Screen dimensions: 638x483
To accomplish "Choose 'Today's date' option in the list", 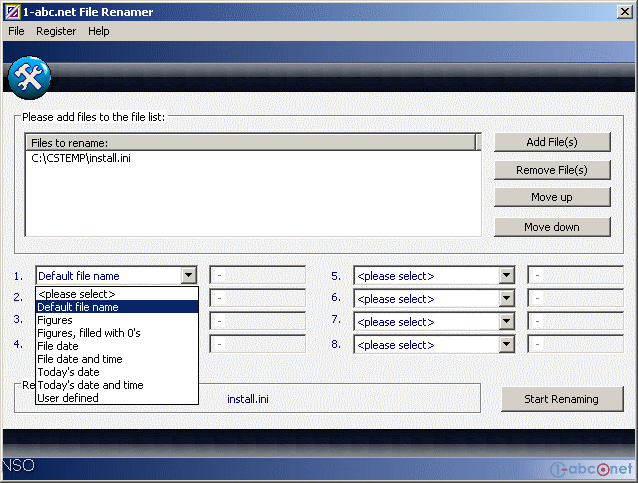I will pyautogui.click(x=117, y=372).
